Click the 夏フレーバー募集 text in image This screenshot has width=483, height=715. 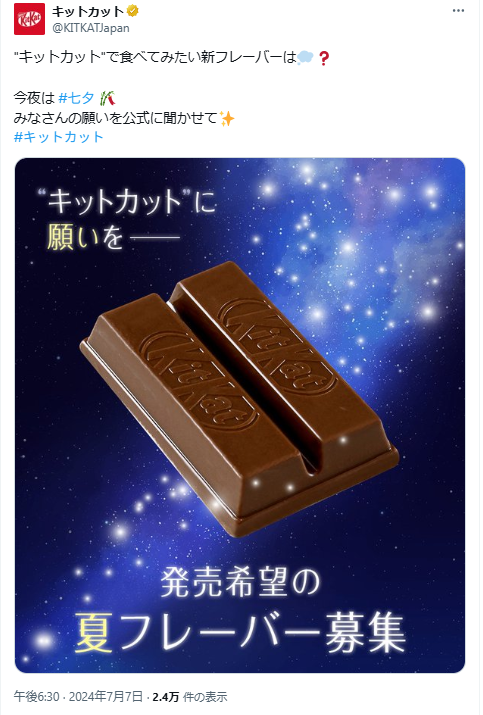click(x=240, y=632)
